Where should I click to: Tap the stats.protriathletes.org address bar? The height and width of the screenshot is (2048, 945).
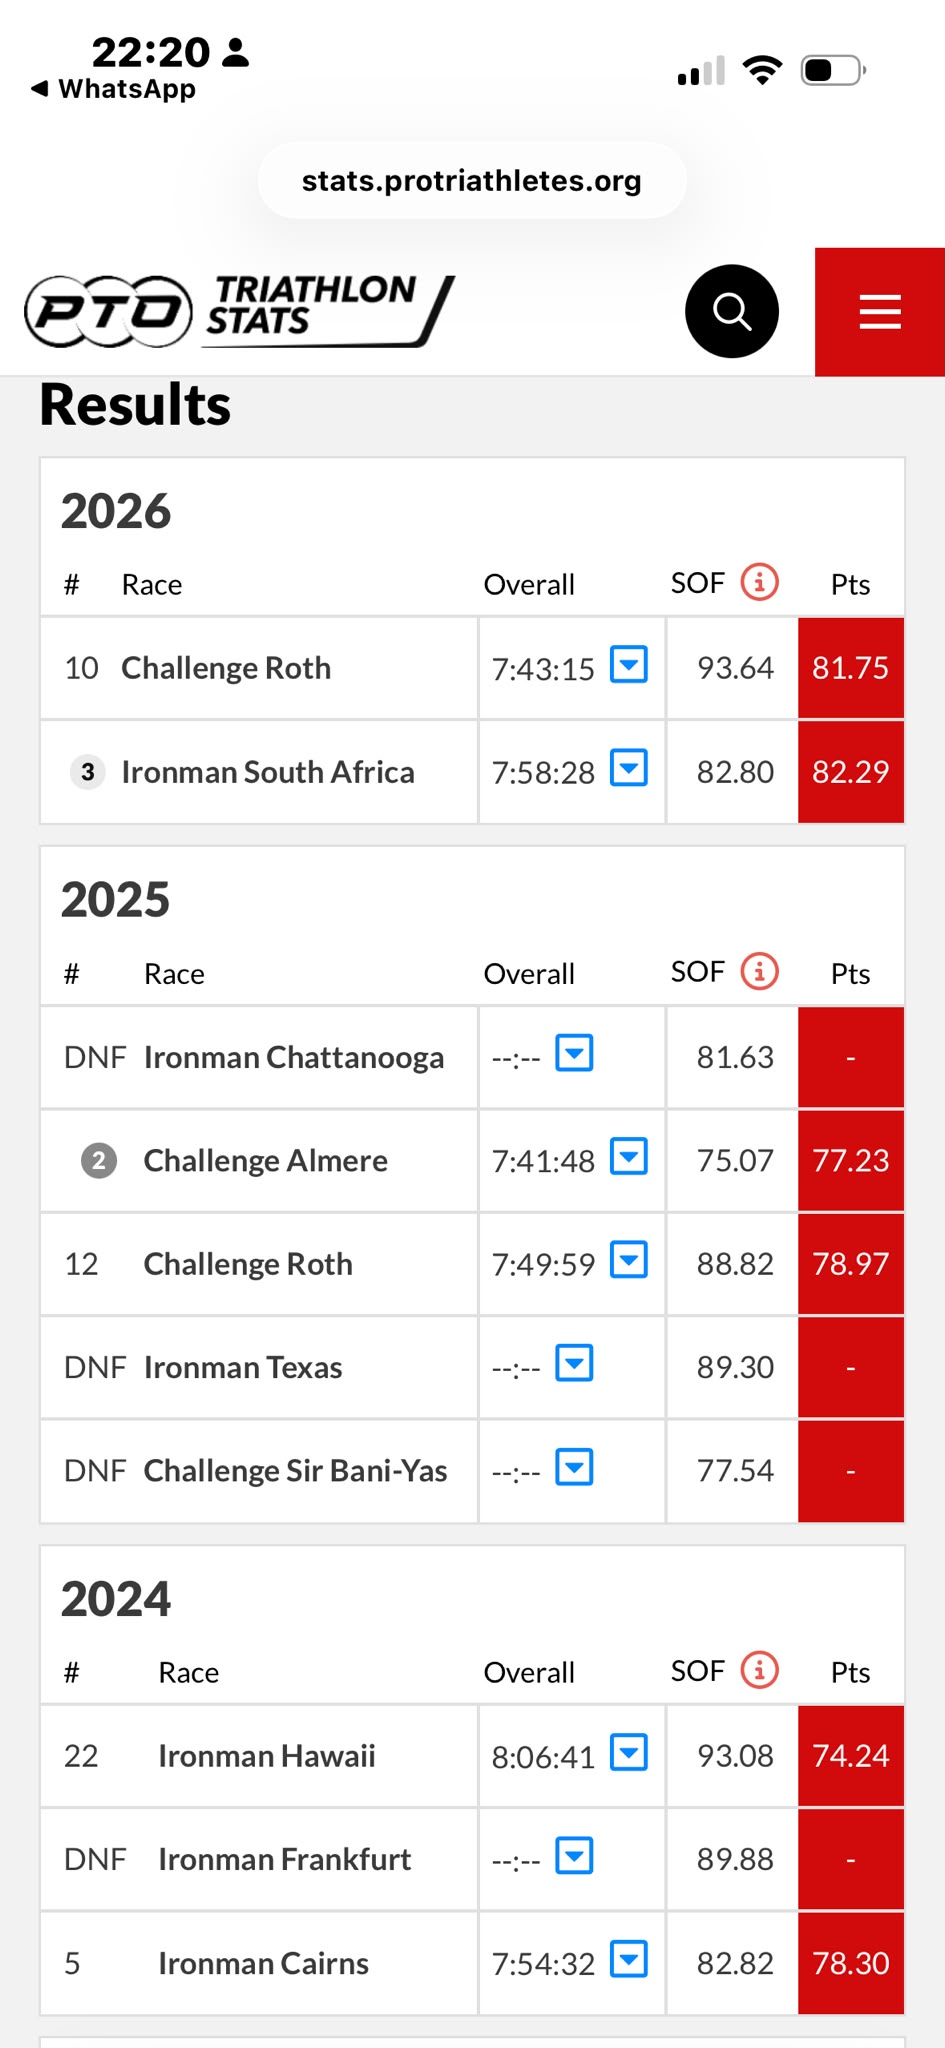pos(472,180)
